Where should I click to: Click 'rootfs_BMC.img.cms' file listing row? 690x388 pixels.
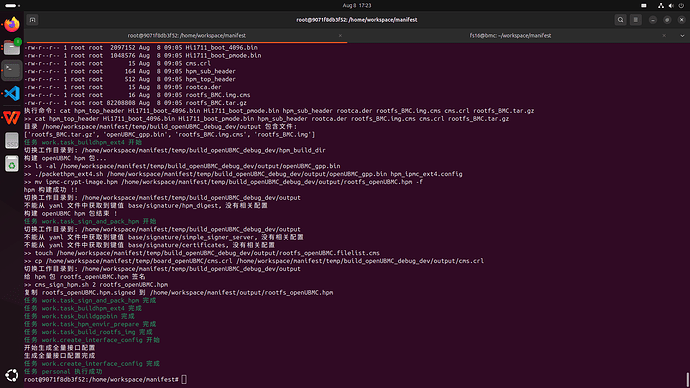(x=137, y=95)
